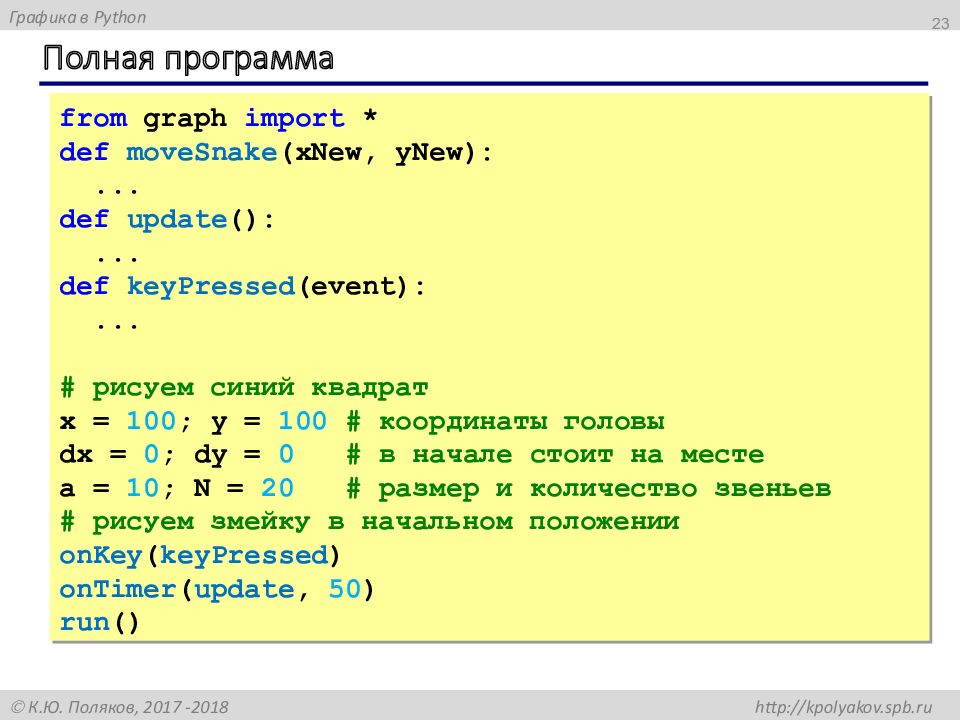This screenshot has height=720, width=960.
Task: Click the 'onTimer(update, 50)' line
Action: [216, 589]
